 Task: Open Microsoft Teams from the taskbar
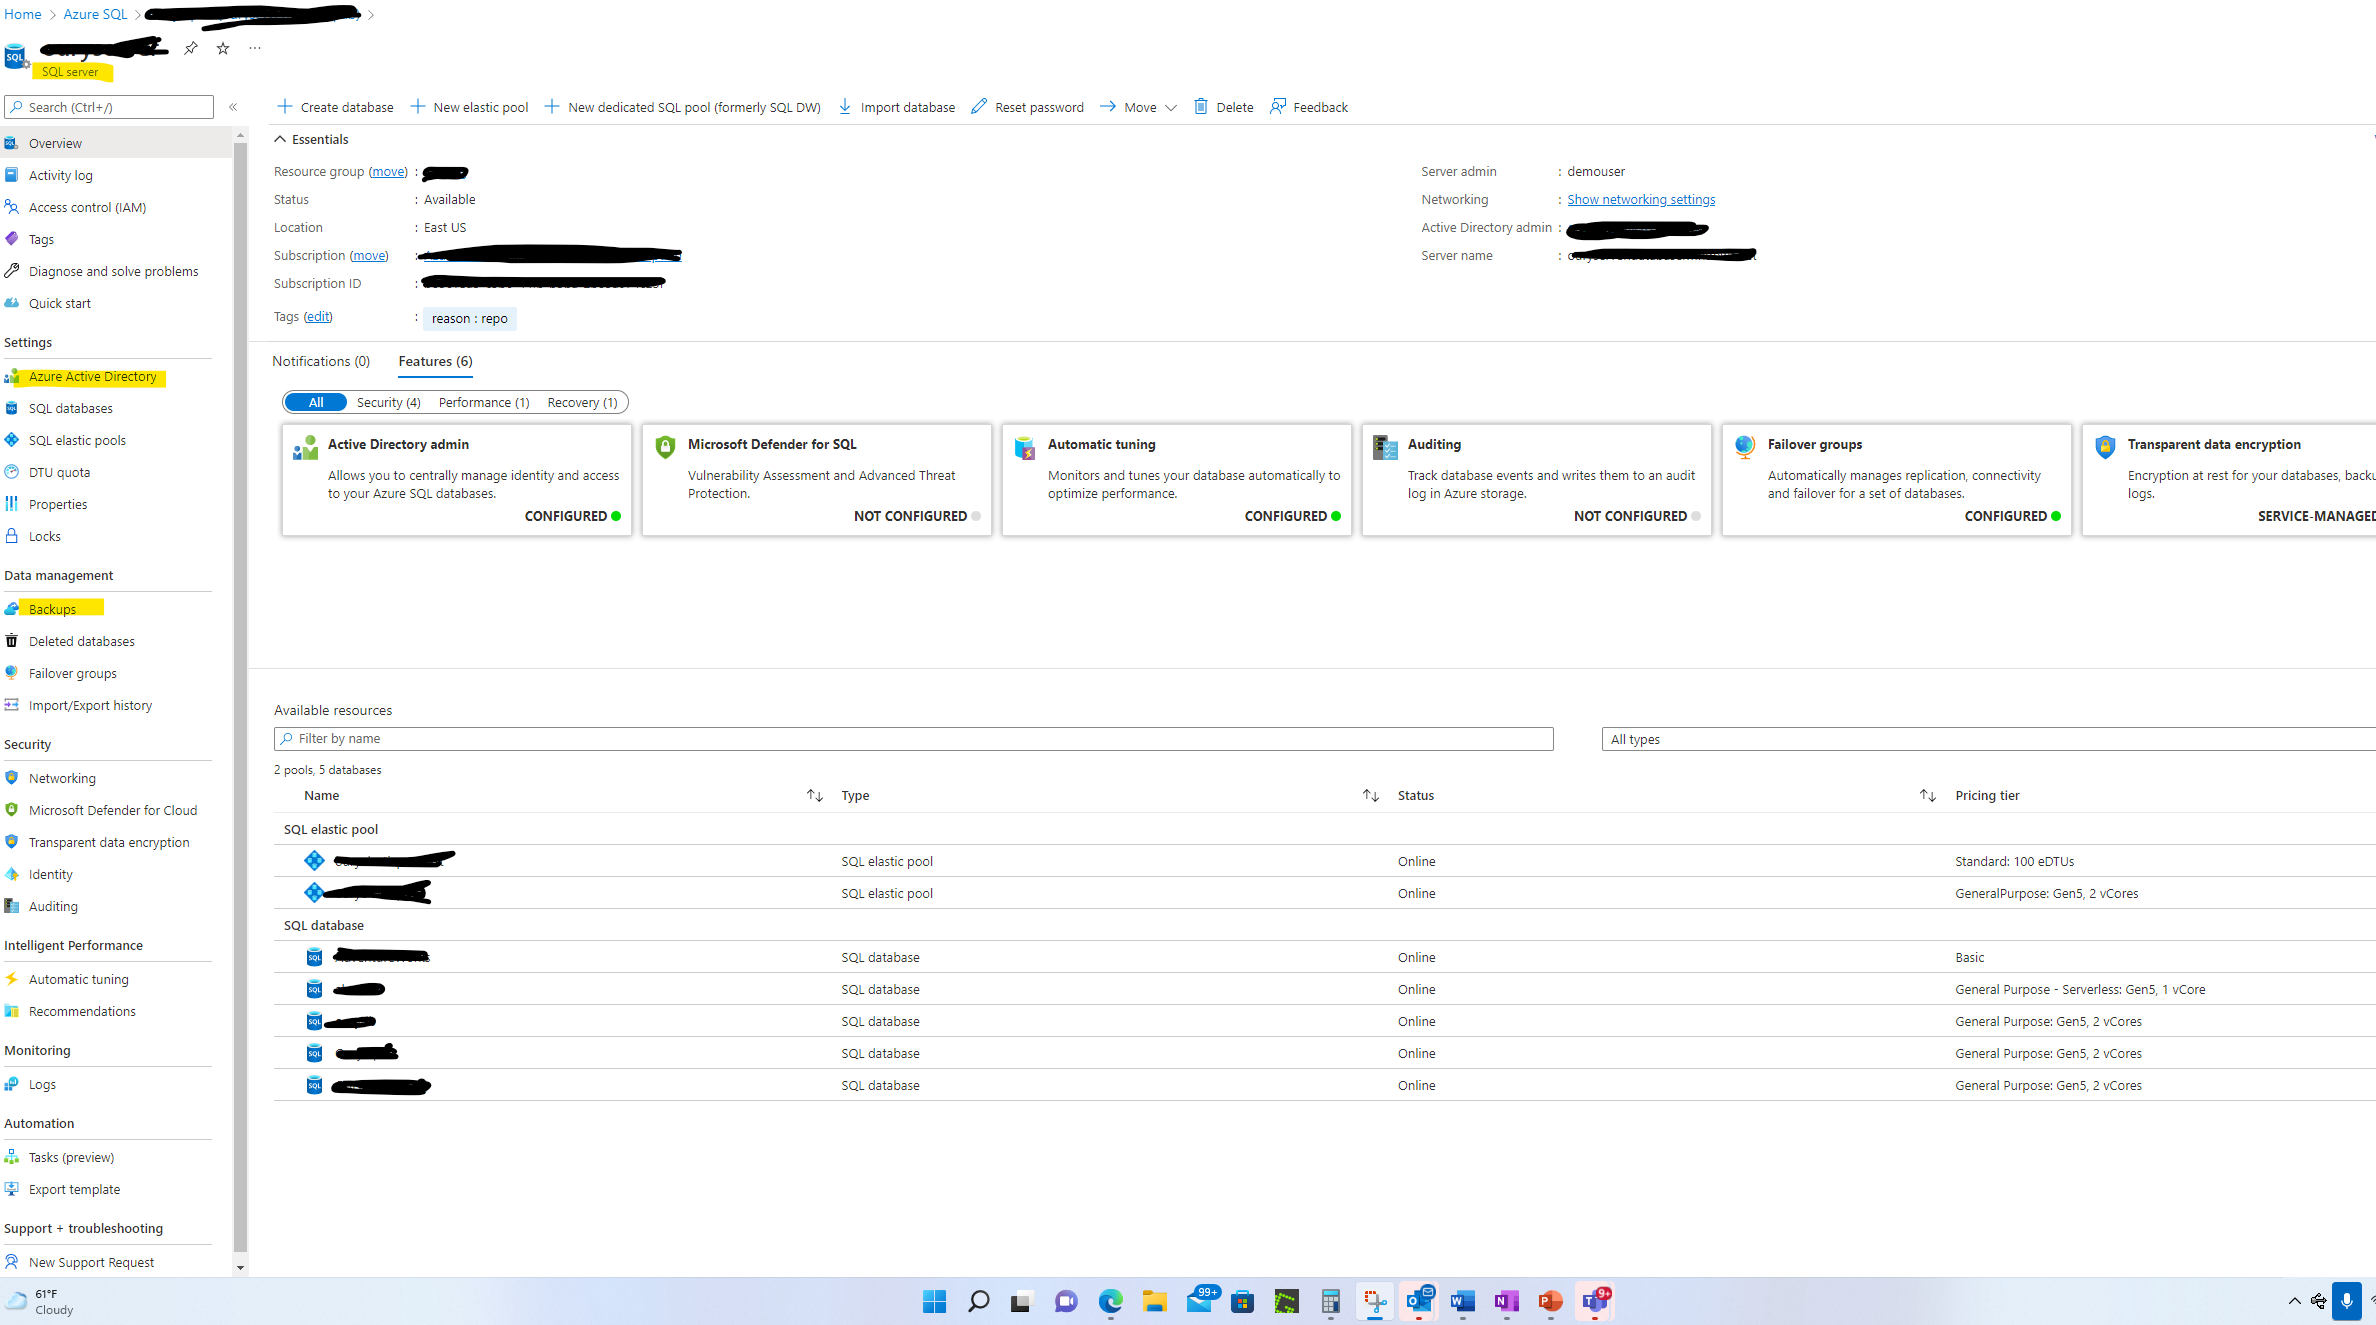point(1595,1301)
